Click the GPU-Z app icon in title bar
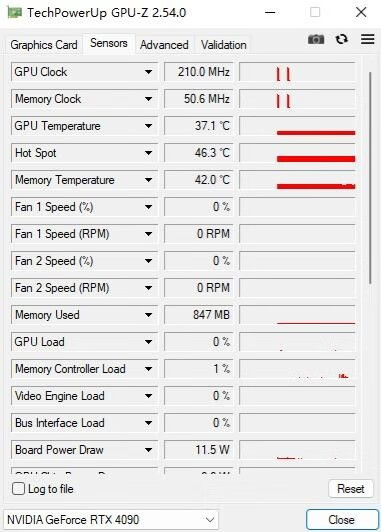Image resolution: width=381 pixels, height=532 pixels. [x=15, y=13]
